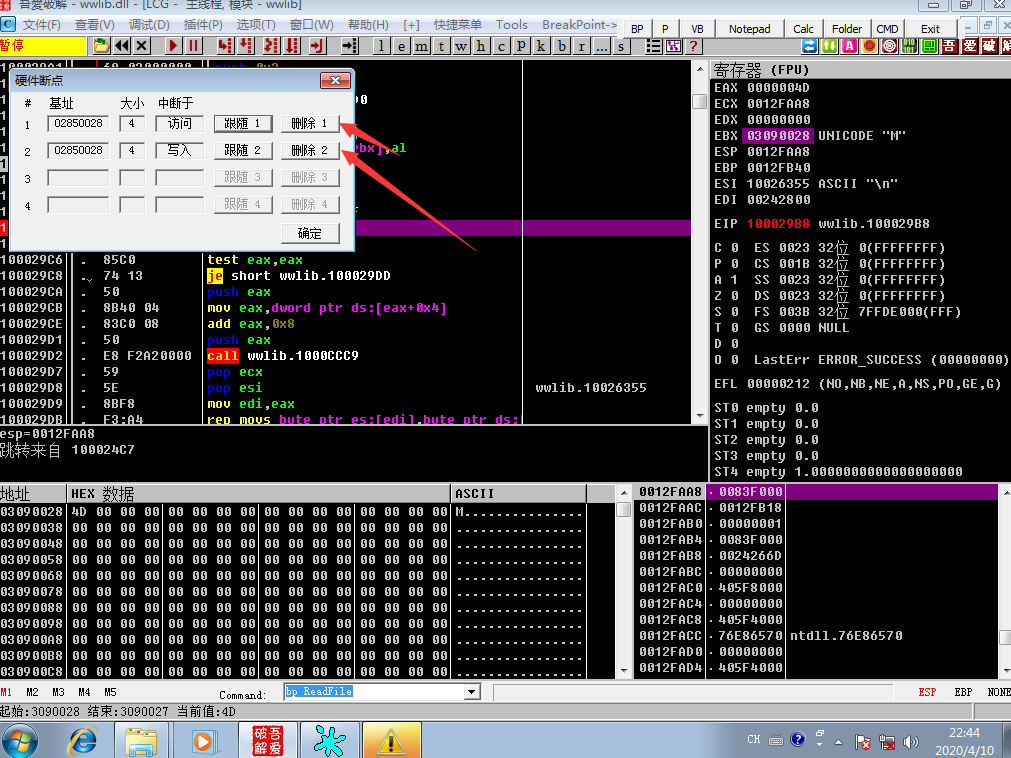The image size is (1011, 758).
Task: Switch stack view to EBP
Action: tap(963, 692)
